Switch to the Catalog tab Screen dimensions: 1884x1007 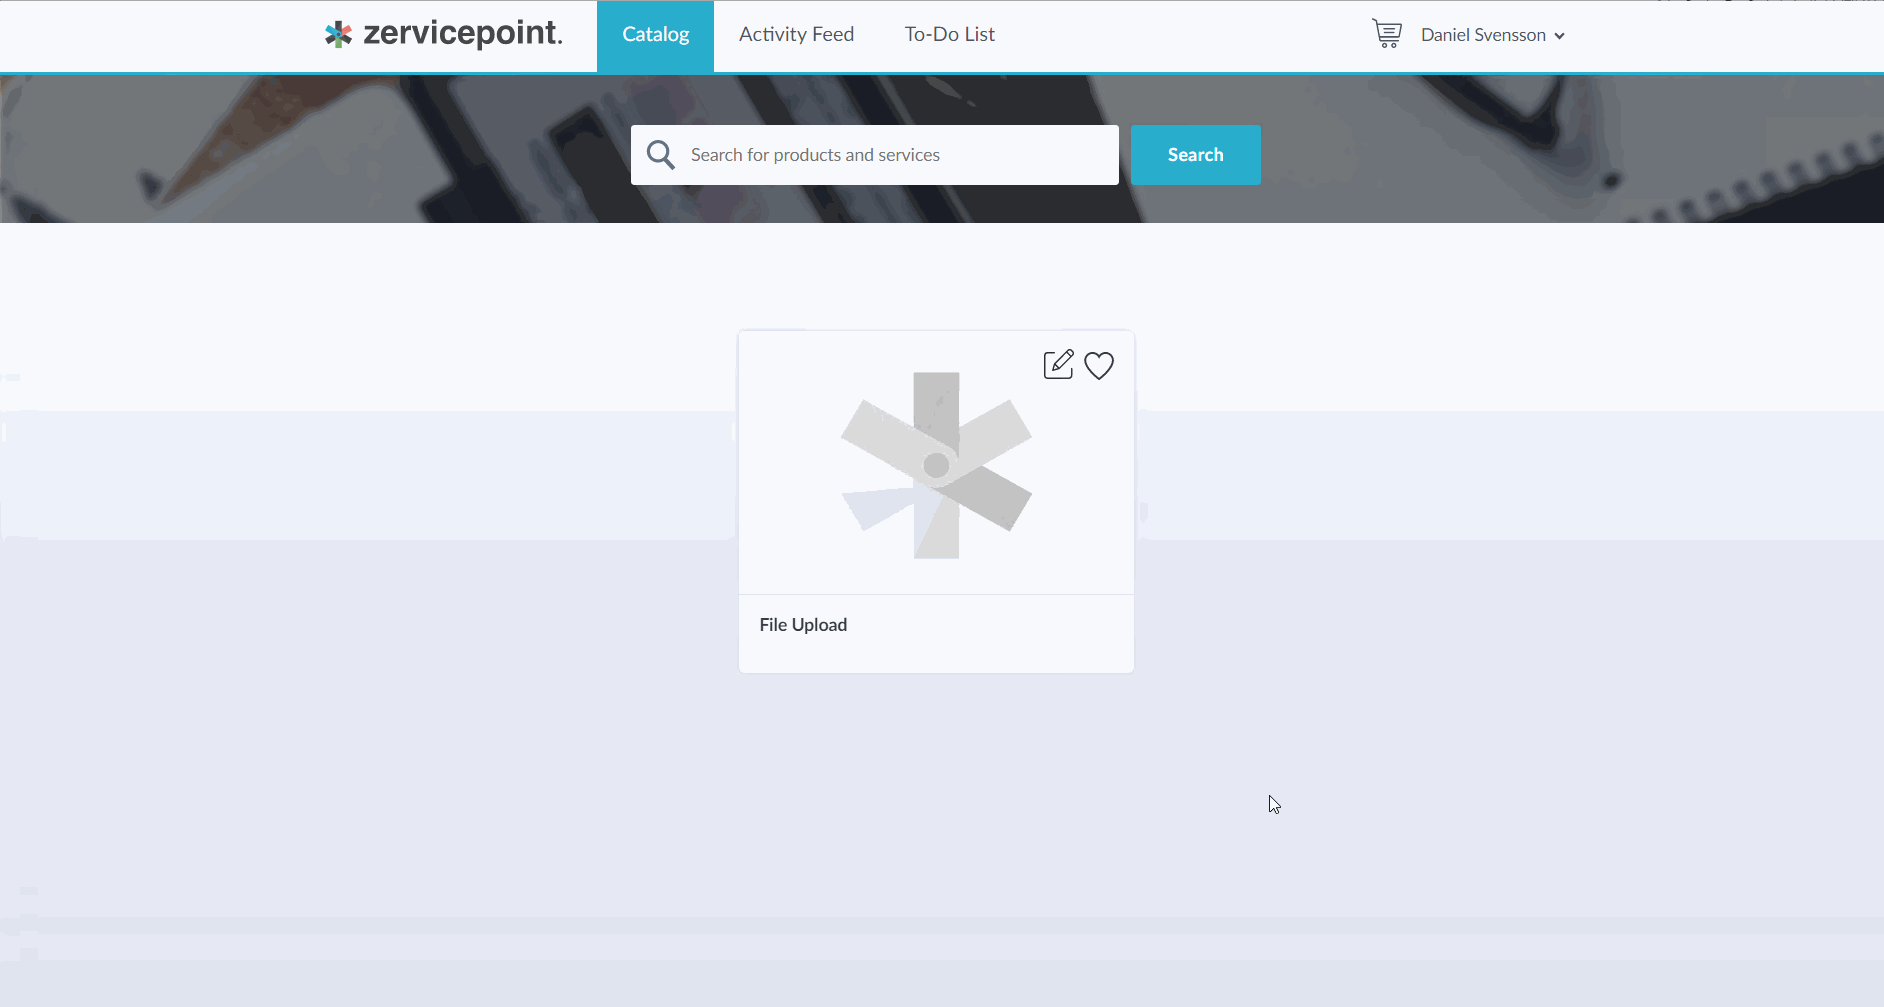(x=655, y=36)
